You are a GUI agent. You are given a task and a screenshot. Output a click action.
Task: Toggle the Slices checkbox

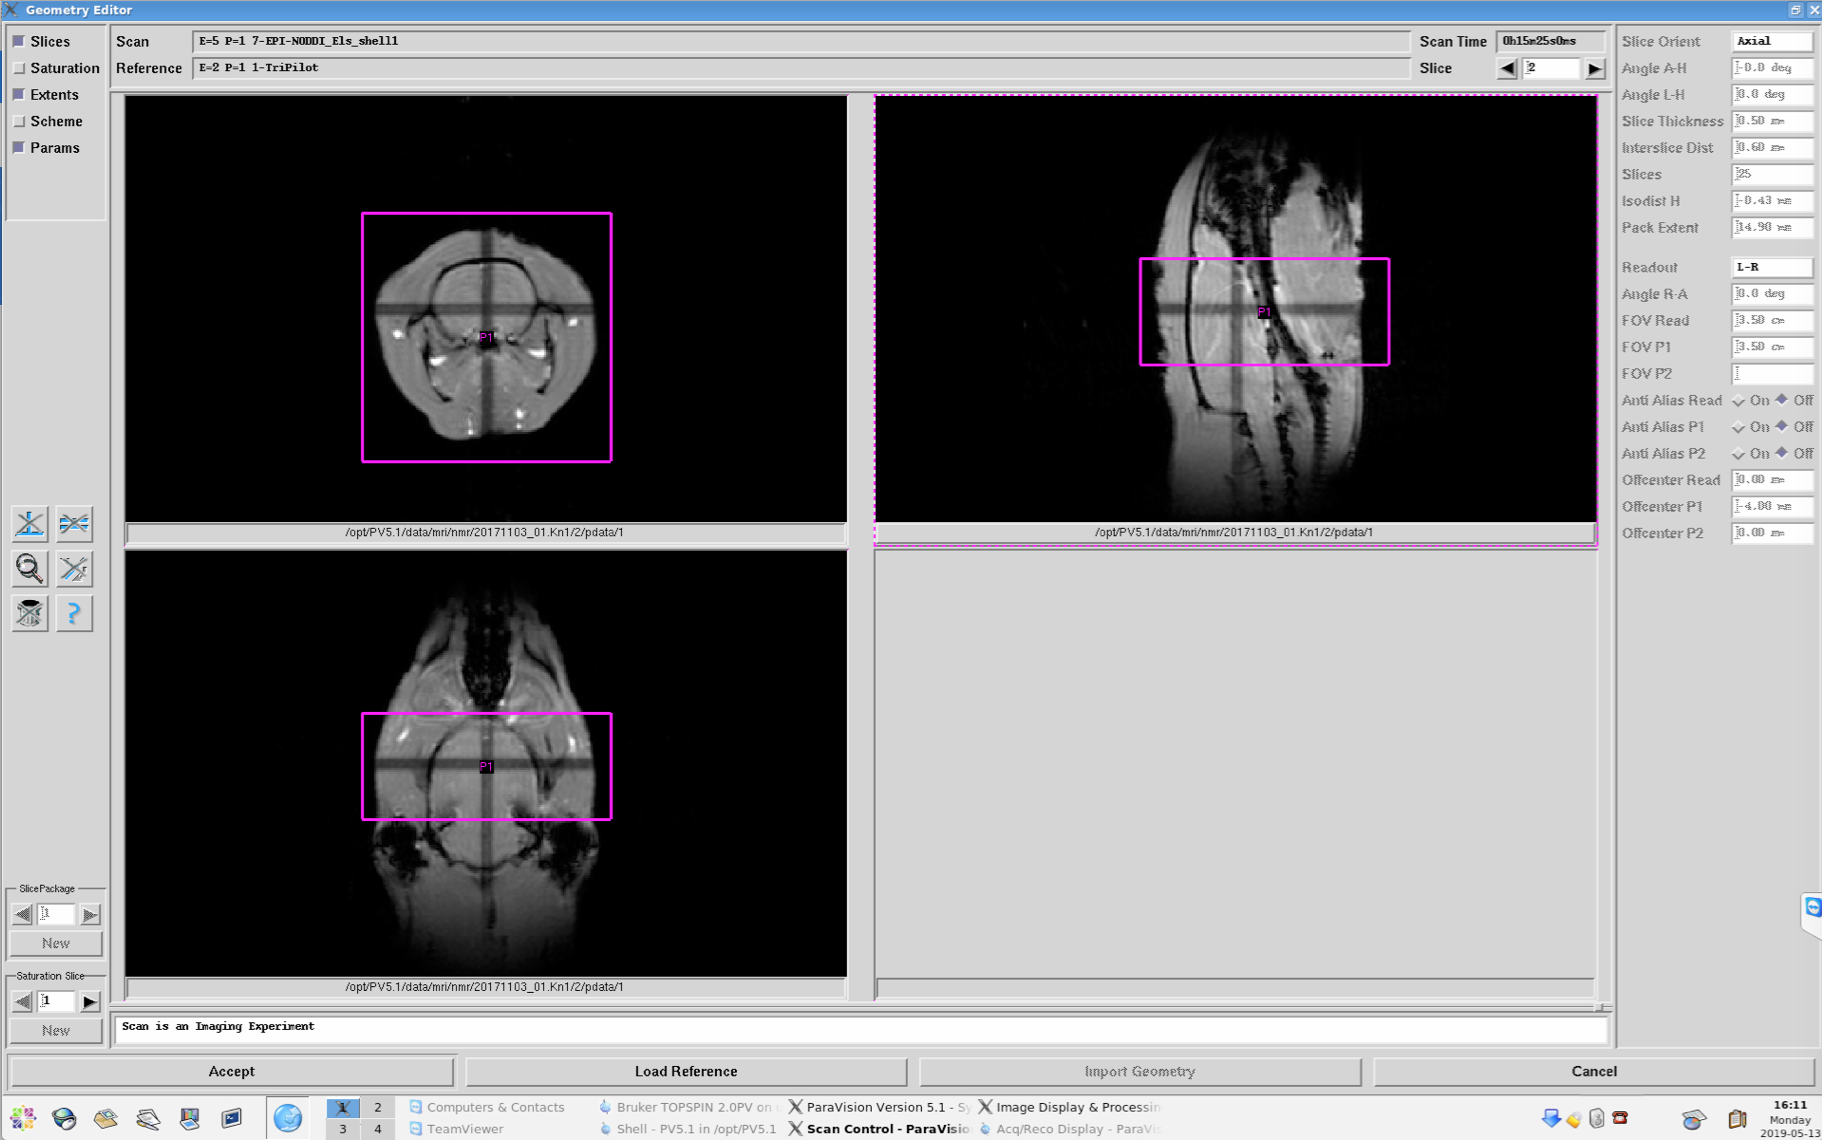click(19, 42)
